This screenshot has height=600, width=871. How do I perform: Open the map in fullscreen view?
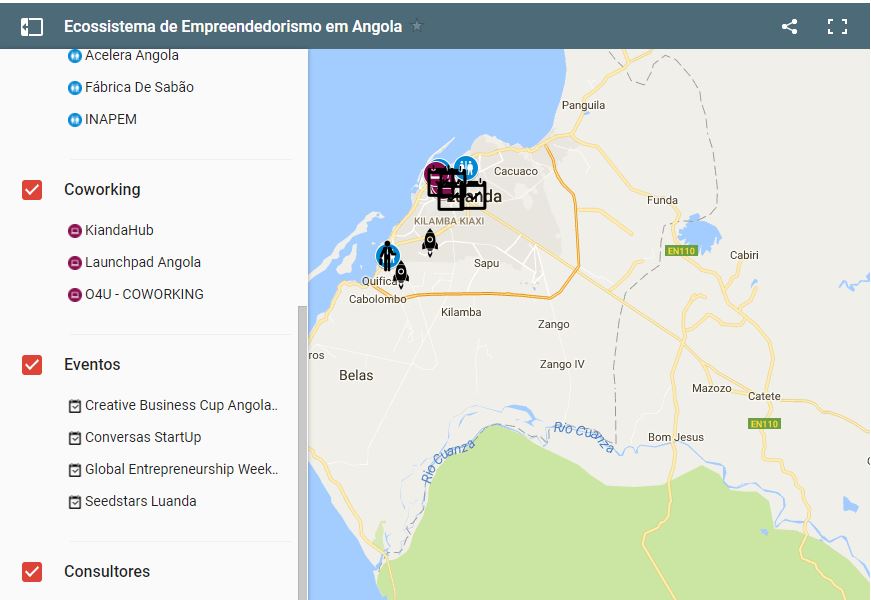pos(837,27)
